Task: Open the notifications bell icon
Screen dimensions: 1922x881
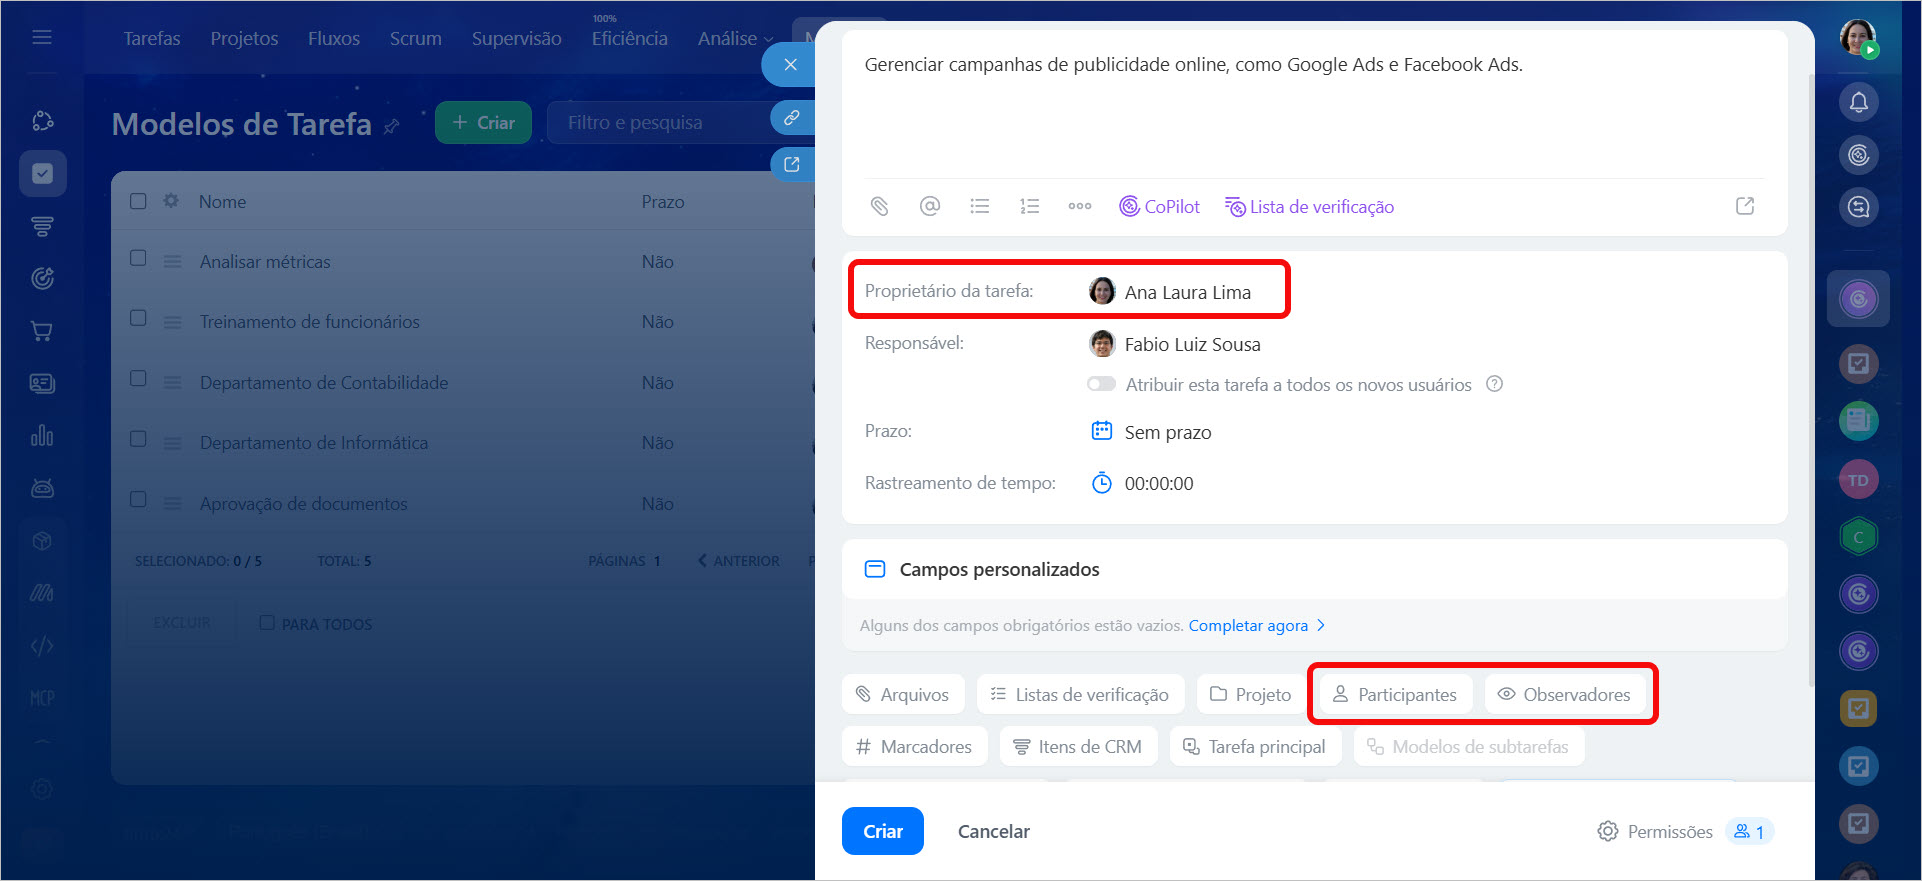Action: coord(1858,102)
